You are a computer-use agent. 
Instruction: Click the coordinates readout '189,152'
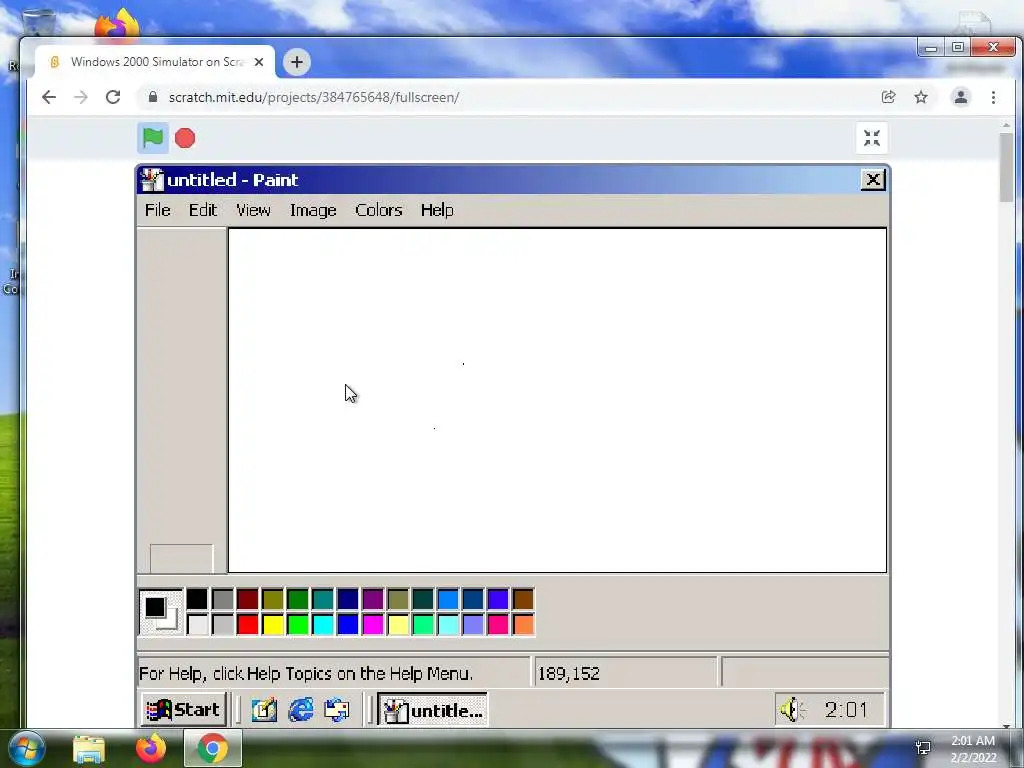(x=569, y=673)
